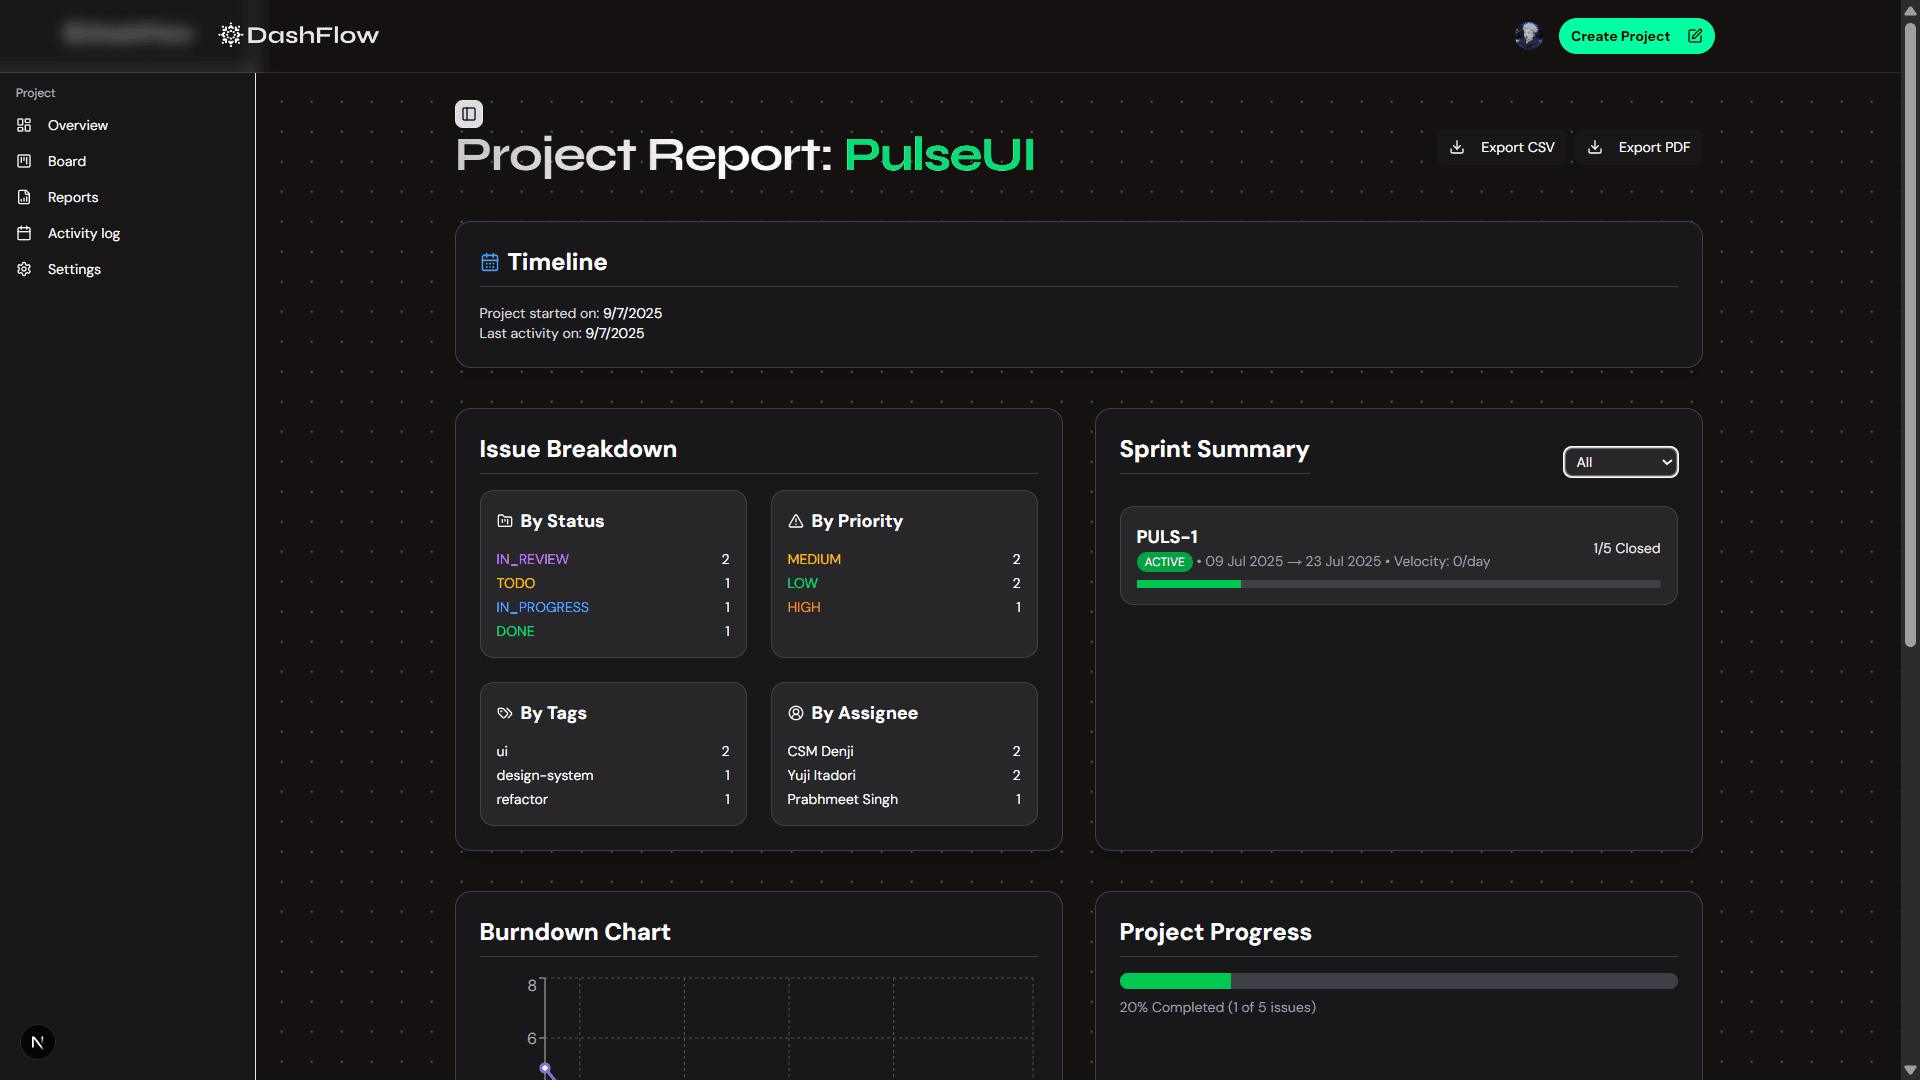This screenshot has height=1080, width=1920.
Task: Select the Board icon in the sidebar
Action: (23, 161)
